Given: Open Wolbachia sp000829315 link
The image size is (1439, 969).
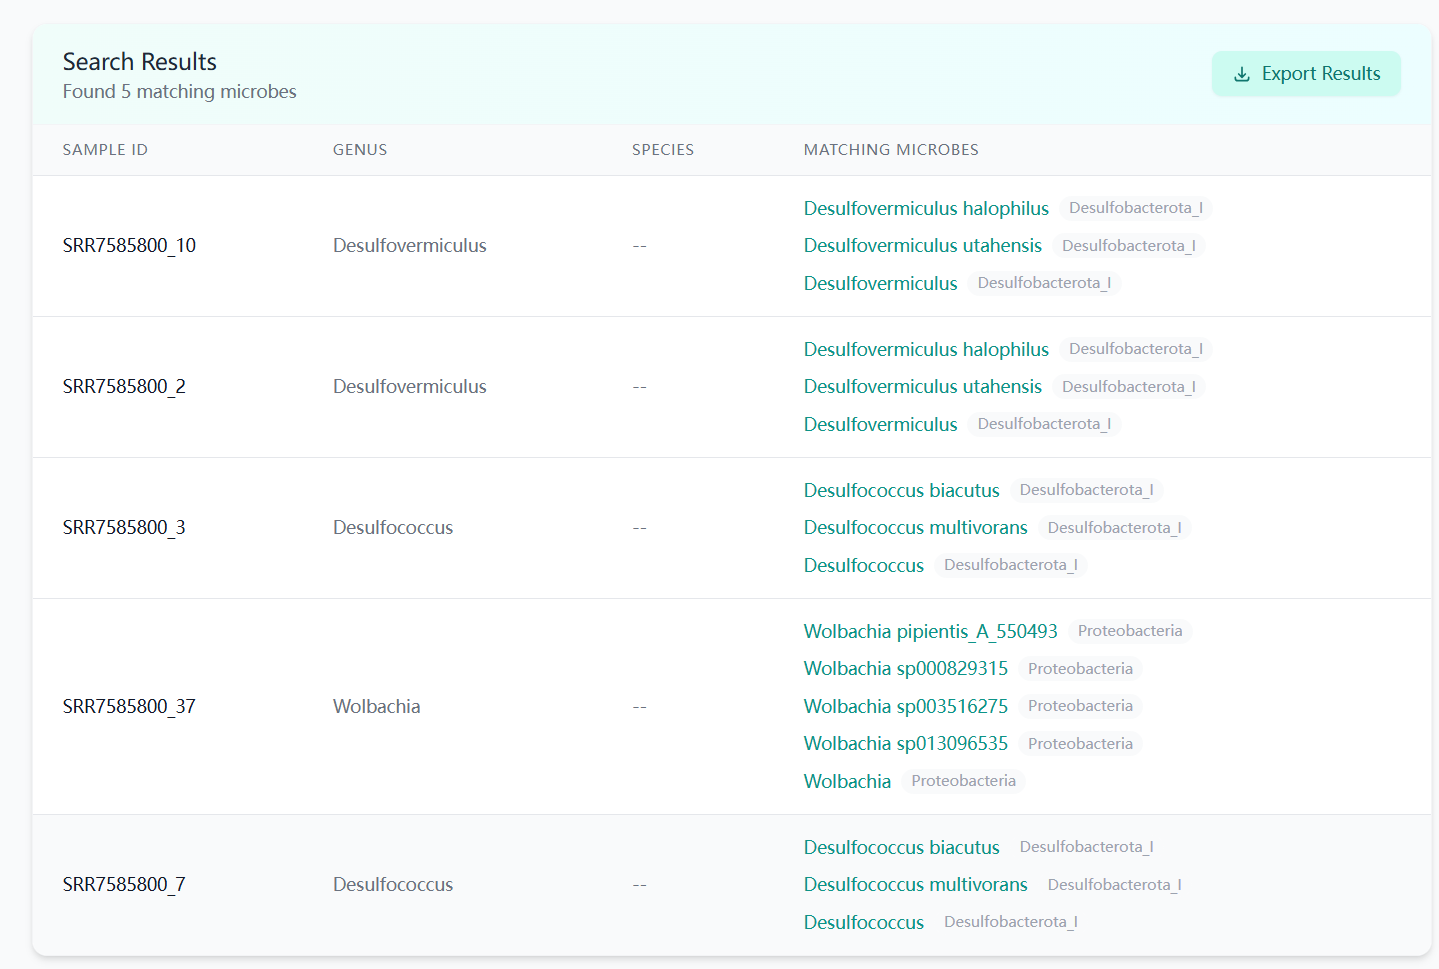Looking at the screenshot, I should click(x=906, y=669).
